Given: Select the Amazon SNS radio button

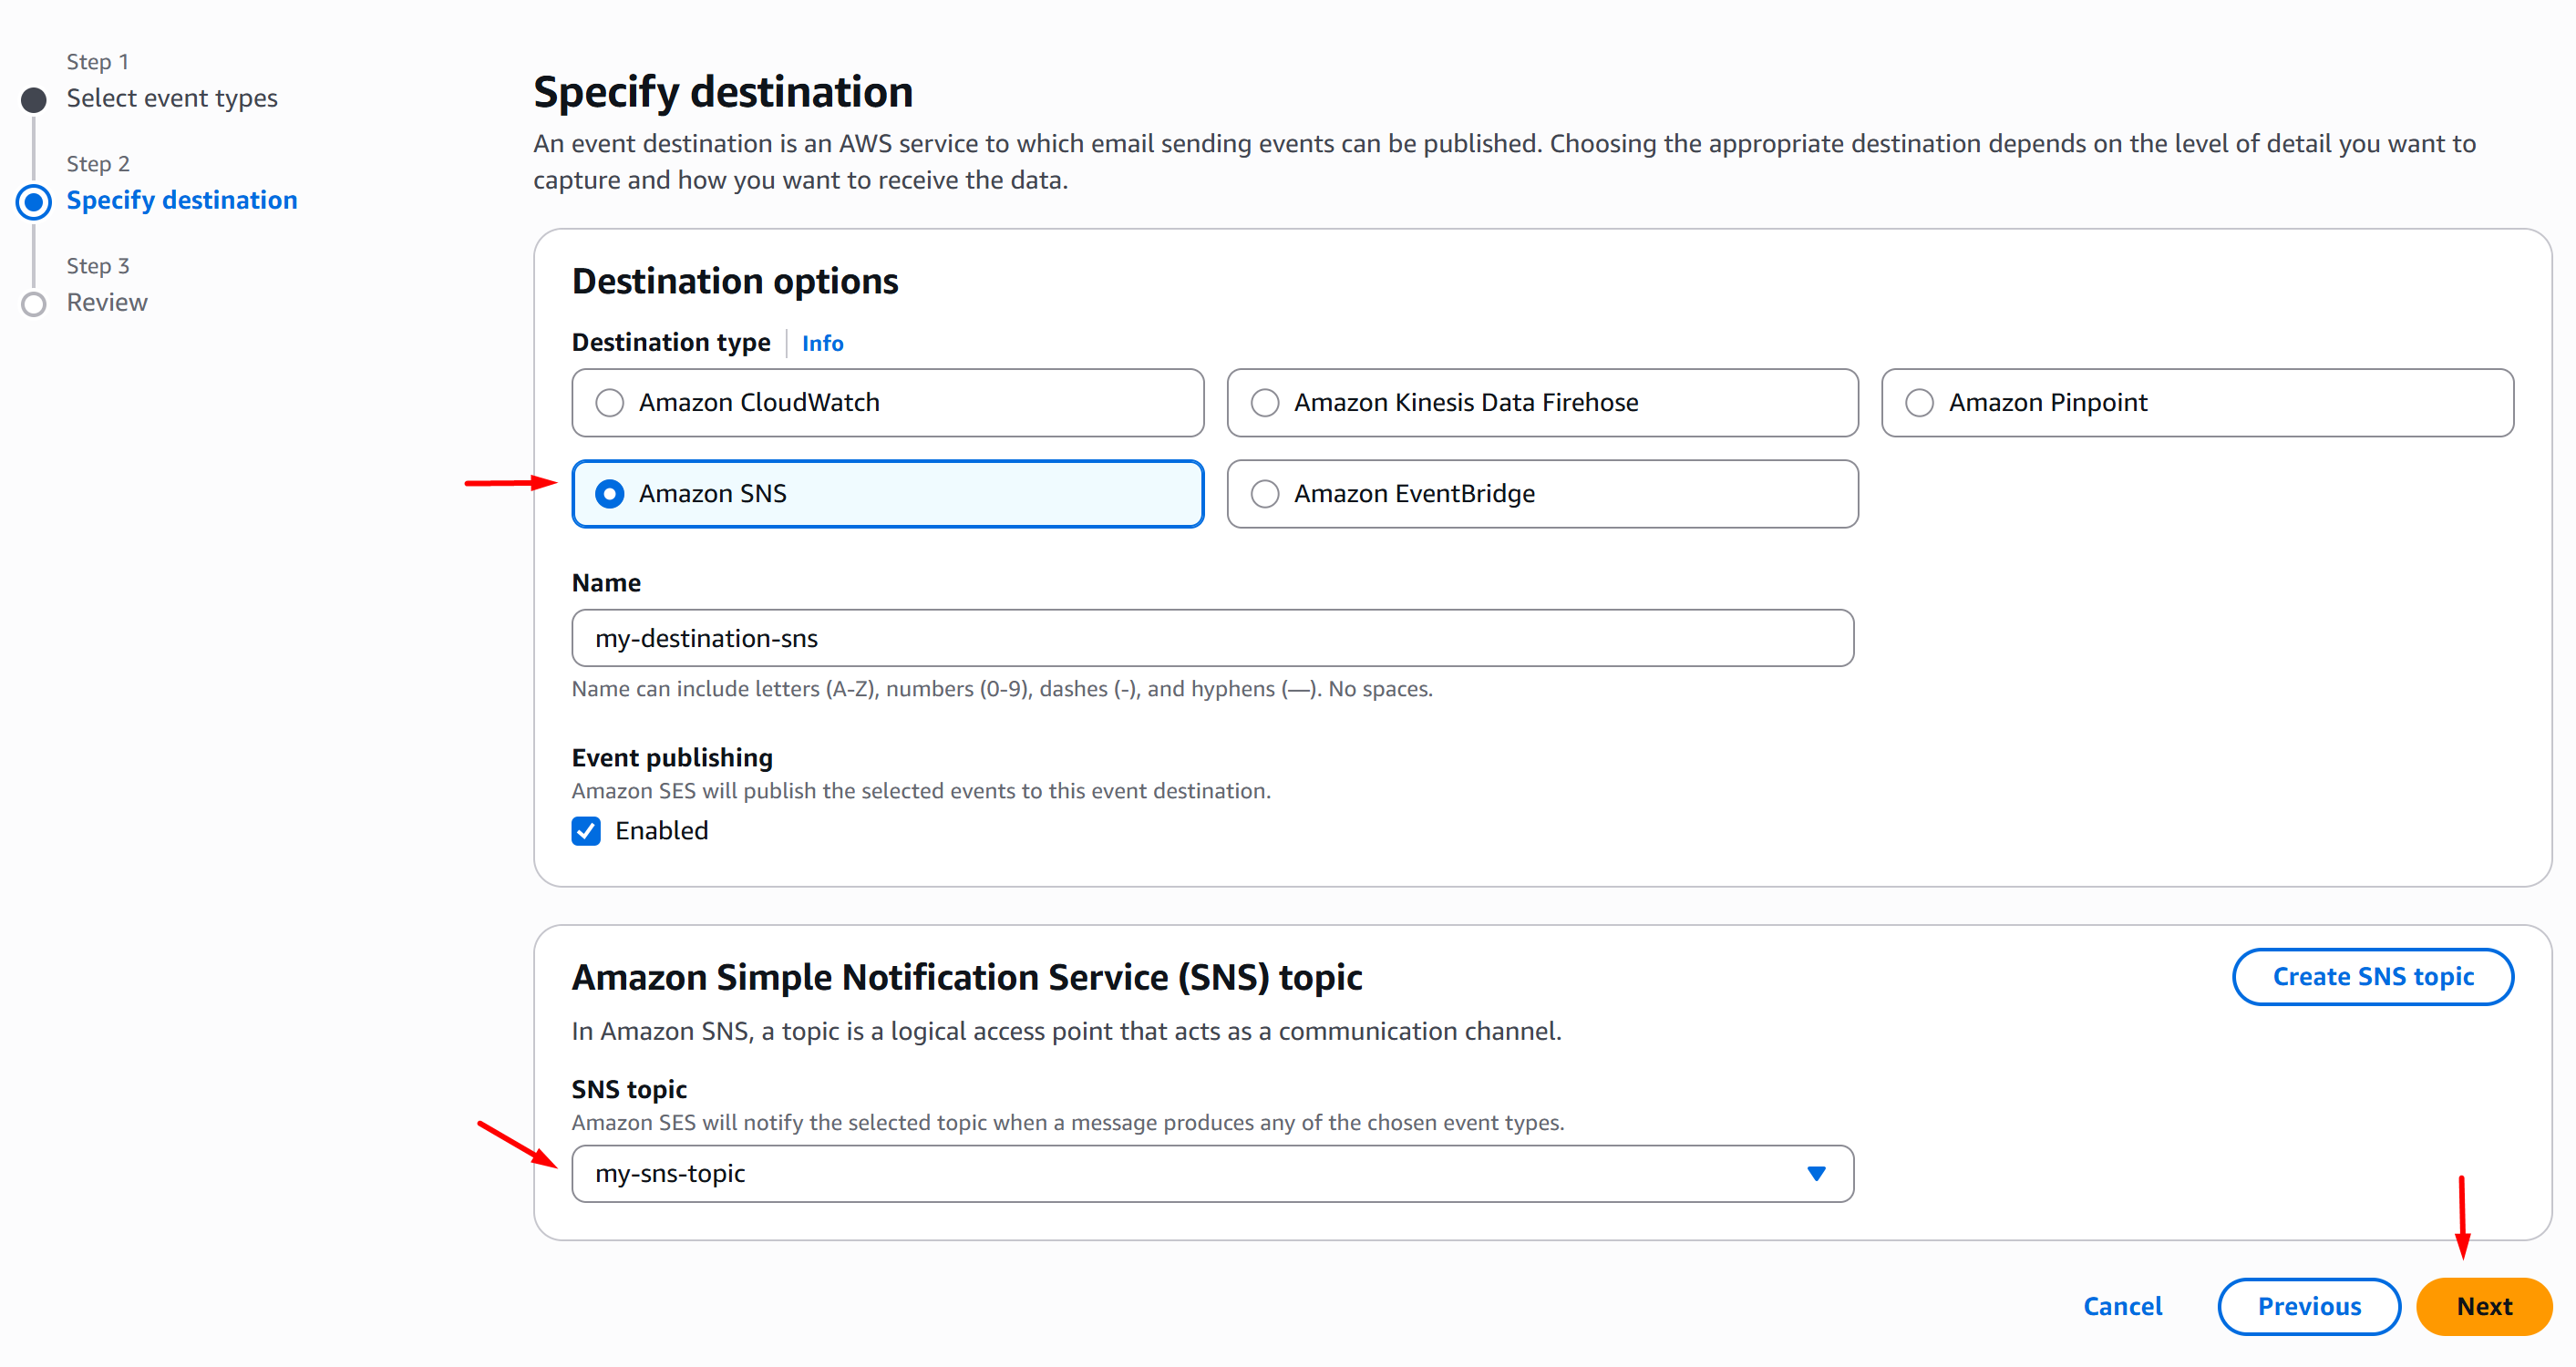Looking at the screenshot, I should coord(610,494).
